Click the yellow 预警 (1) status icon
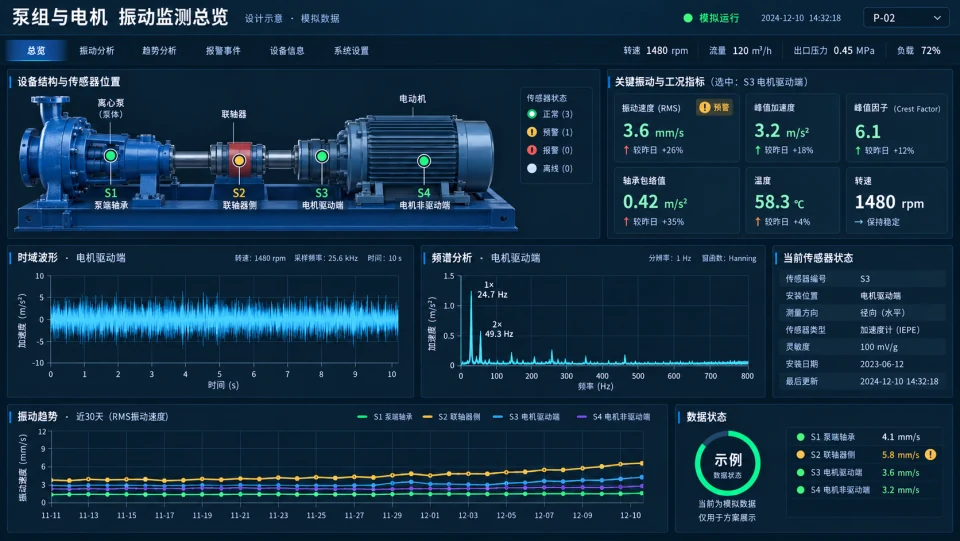Image resolution: width=960 pixels, height=541 pixels. (x=531, y=132)
